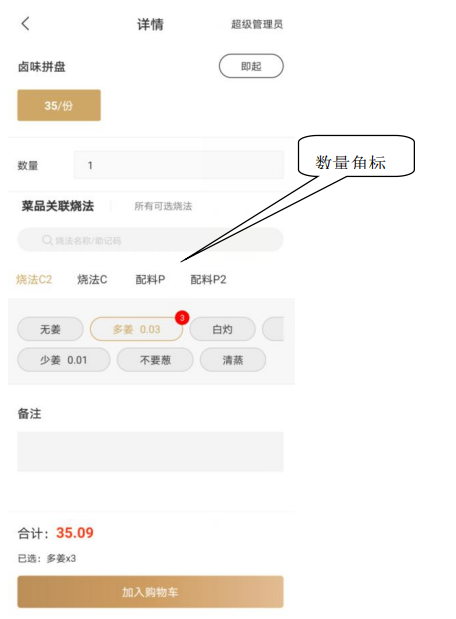Select the 不要葱 option chip
This screenshot has width=456, height=619.
[155, 360]
